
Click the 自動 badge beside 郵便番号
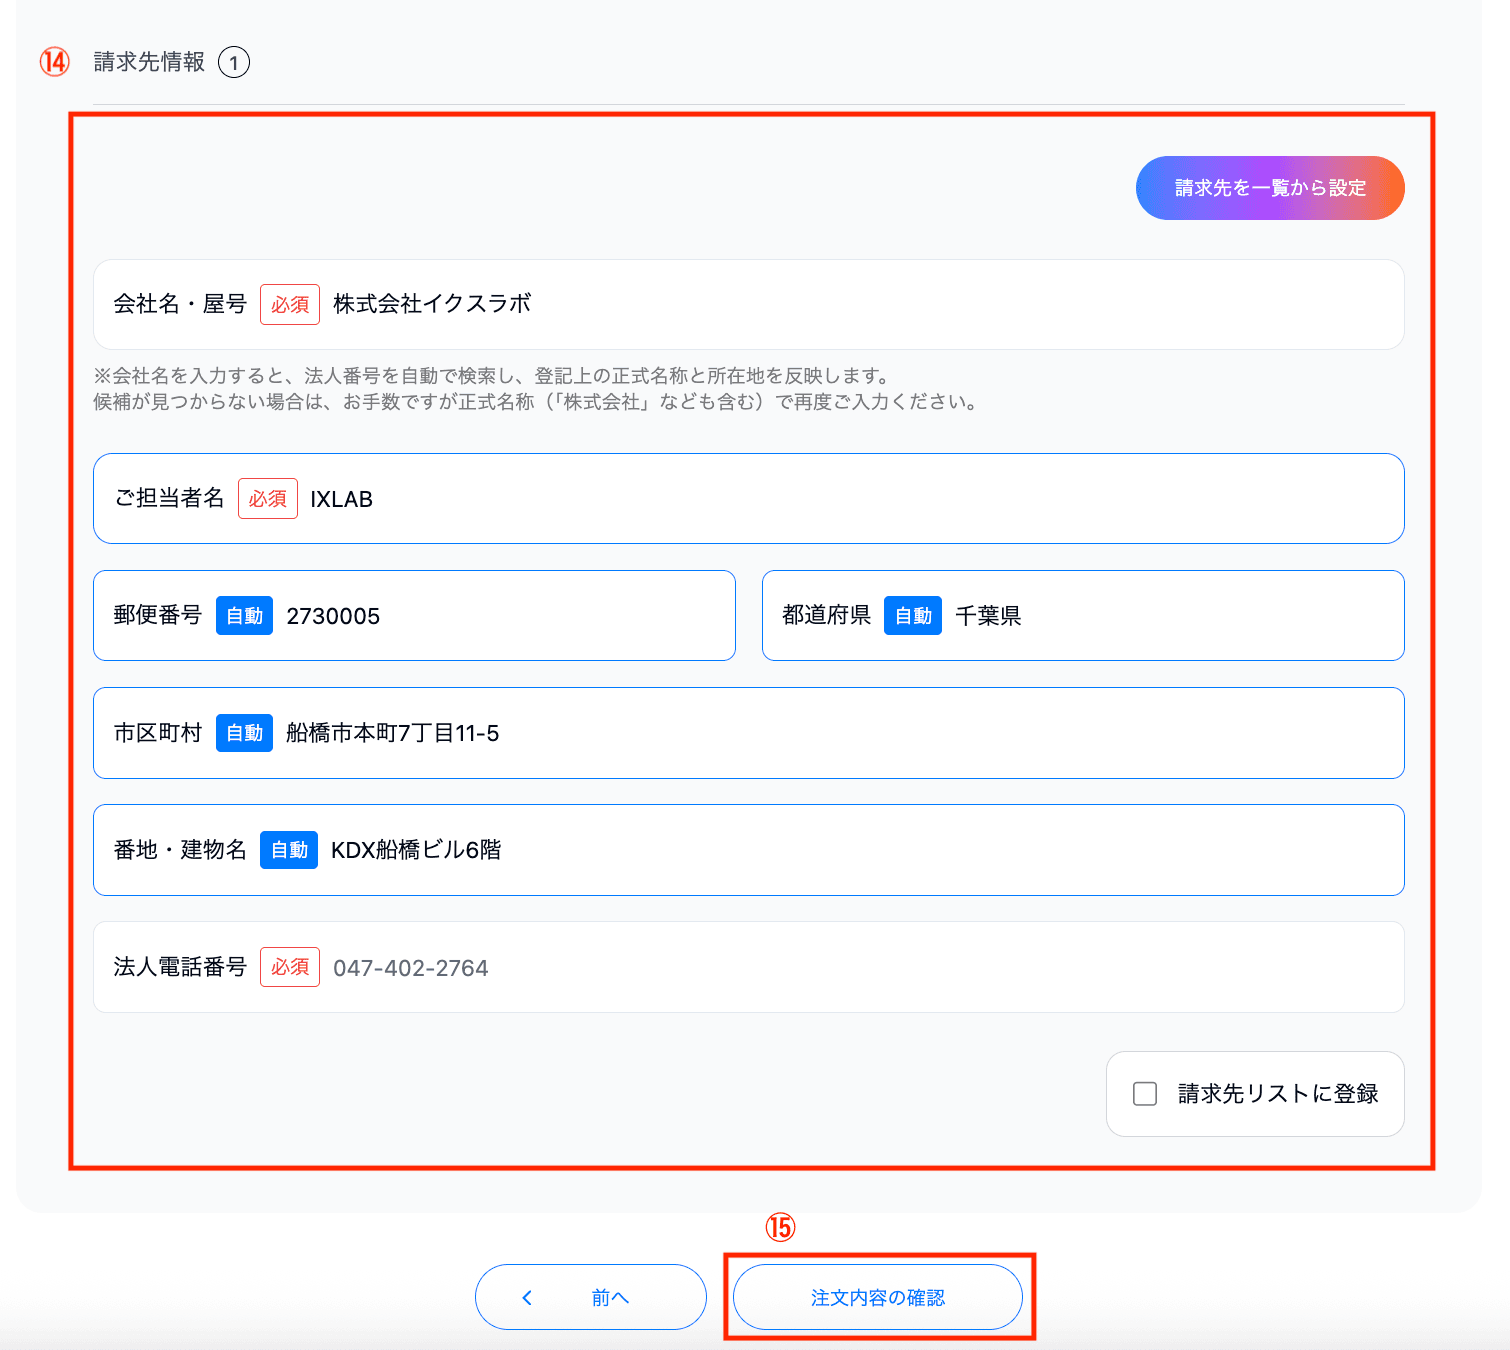244,616
